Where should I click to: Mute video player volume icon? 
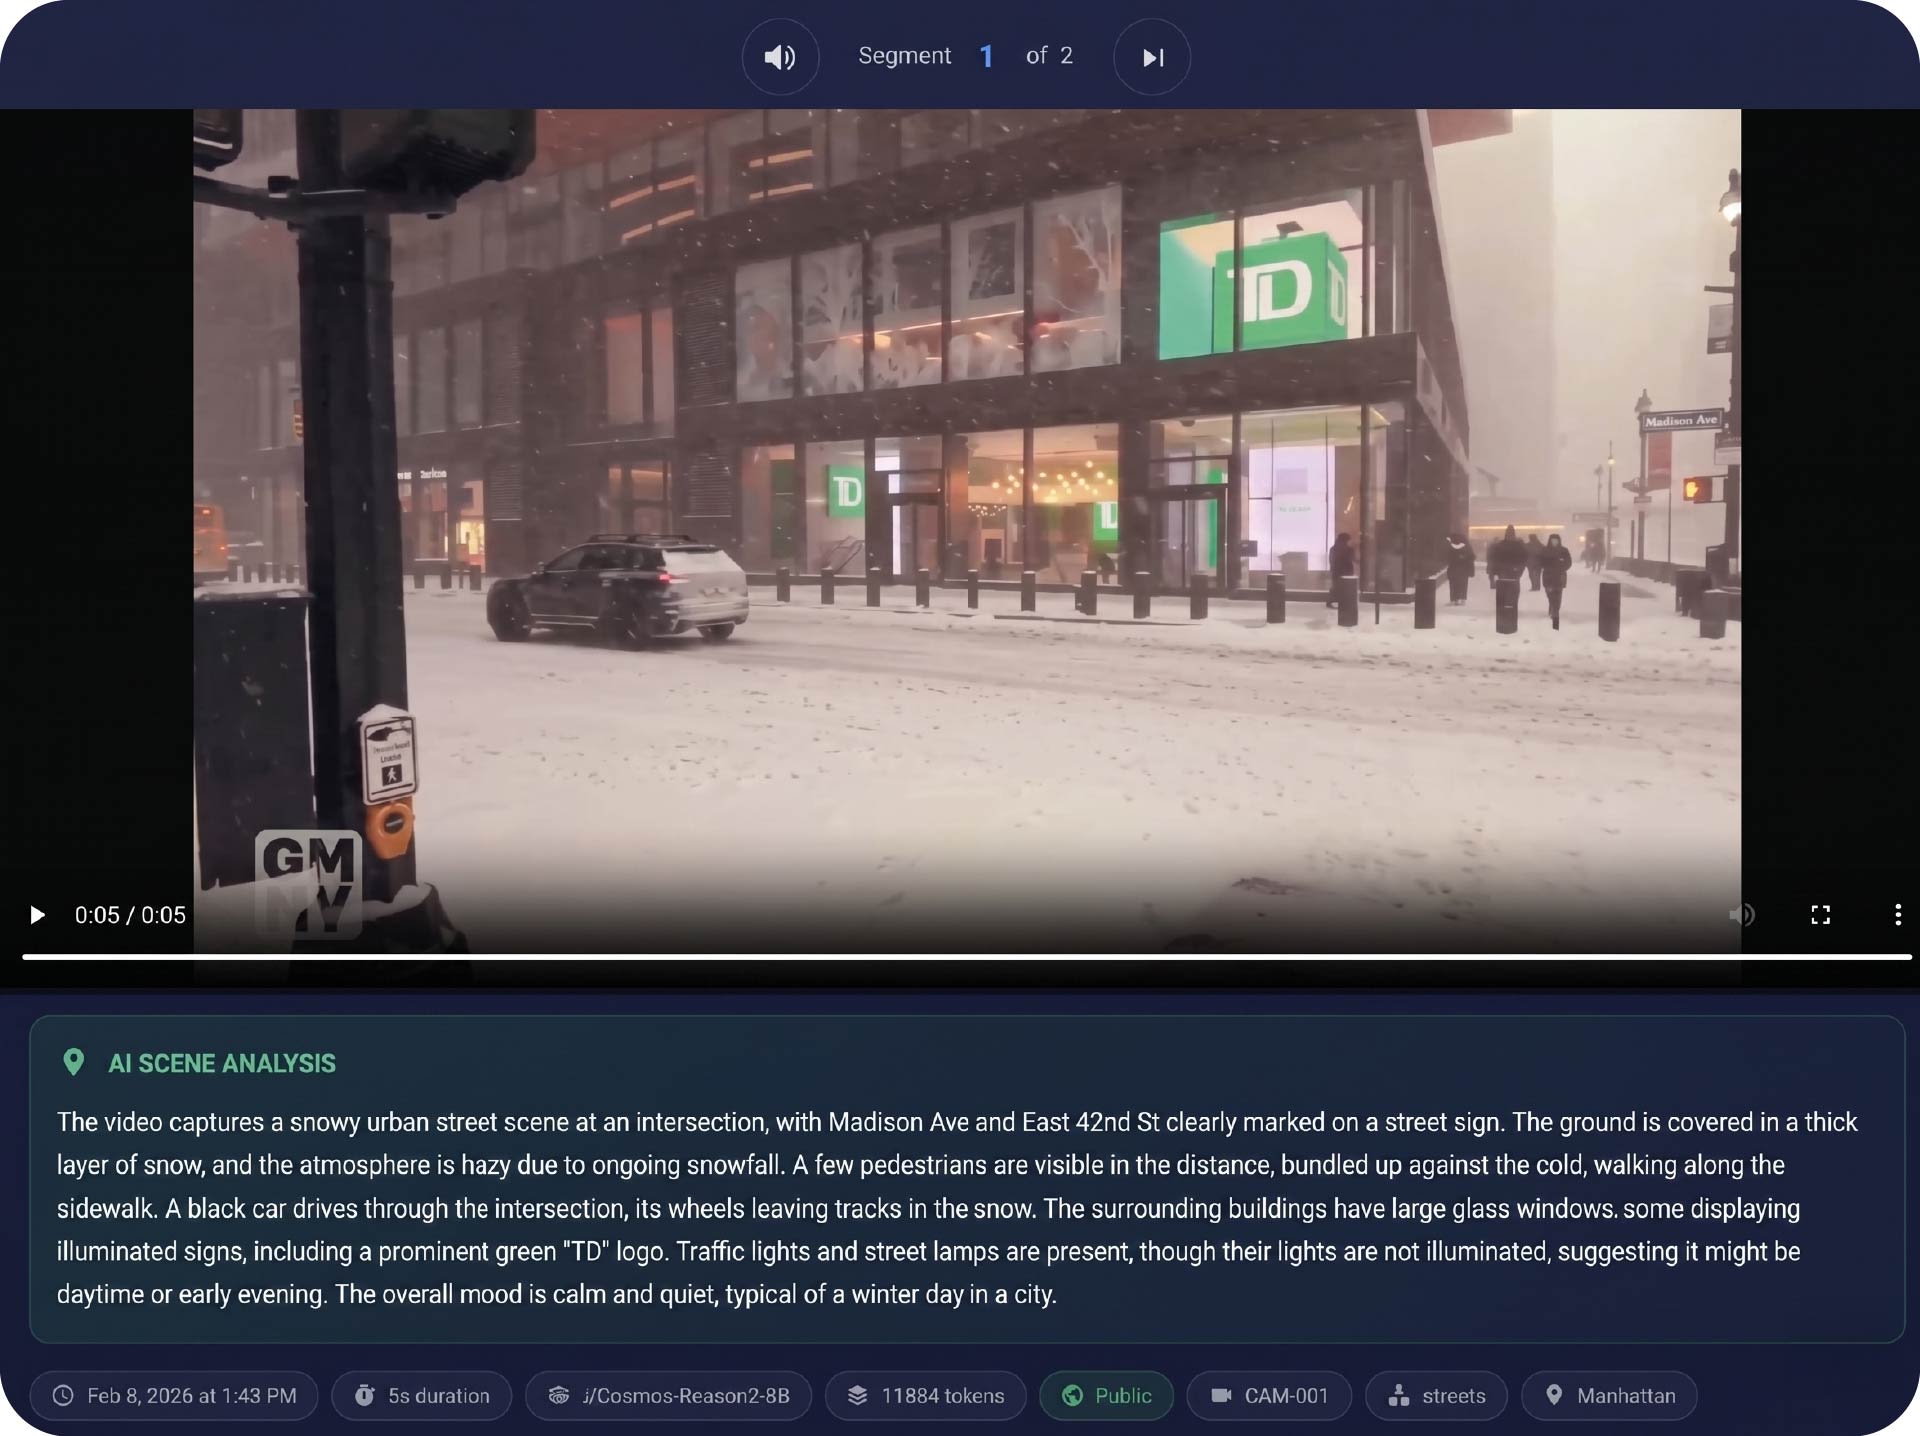point(1741,915)
